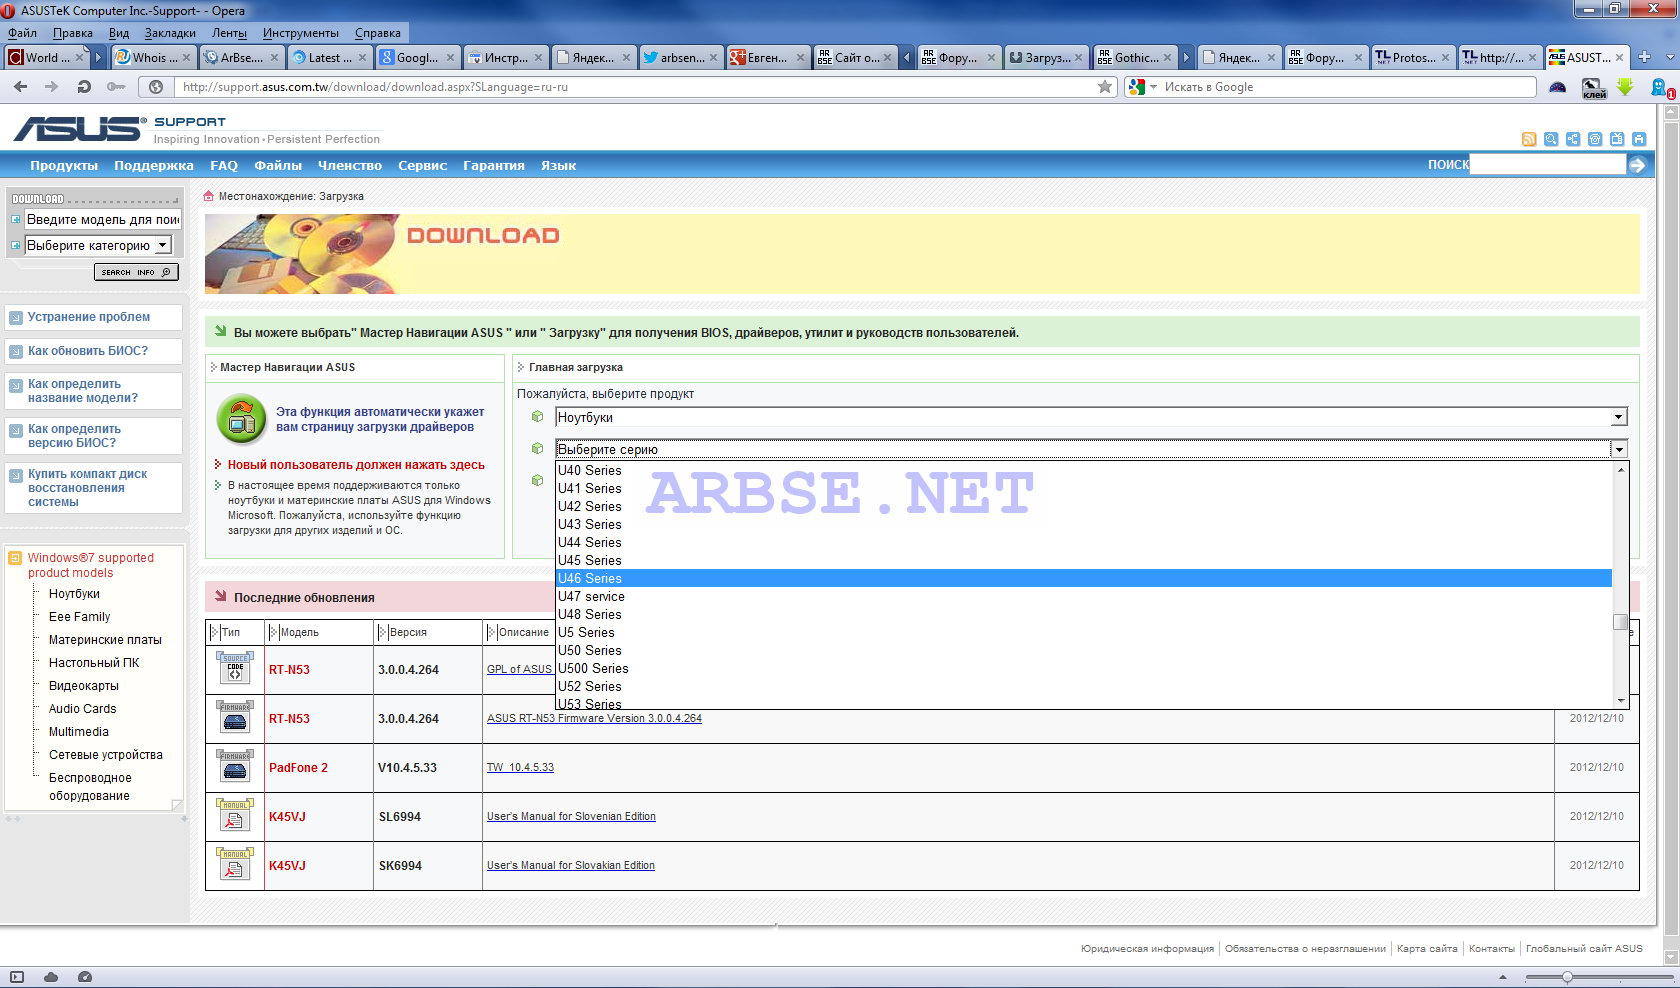Click the ASUS logo
1680x988 pixels.
78,128
